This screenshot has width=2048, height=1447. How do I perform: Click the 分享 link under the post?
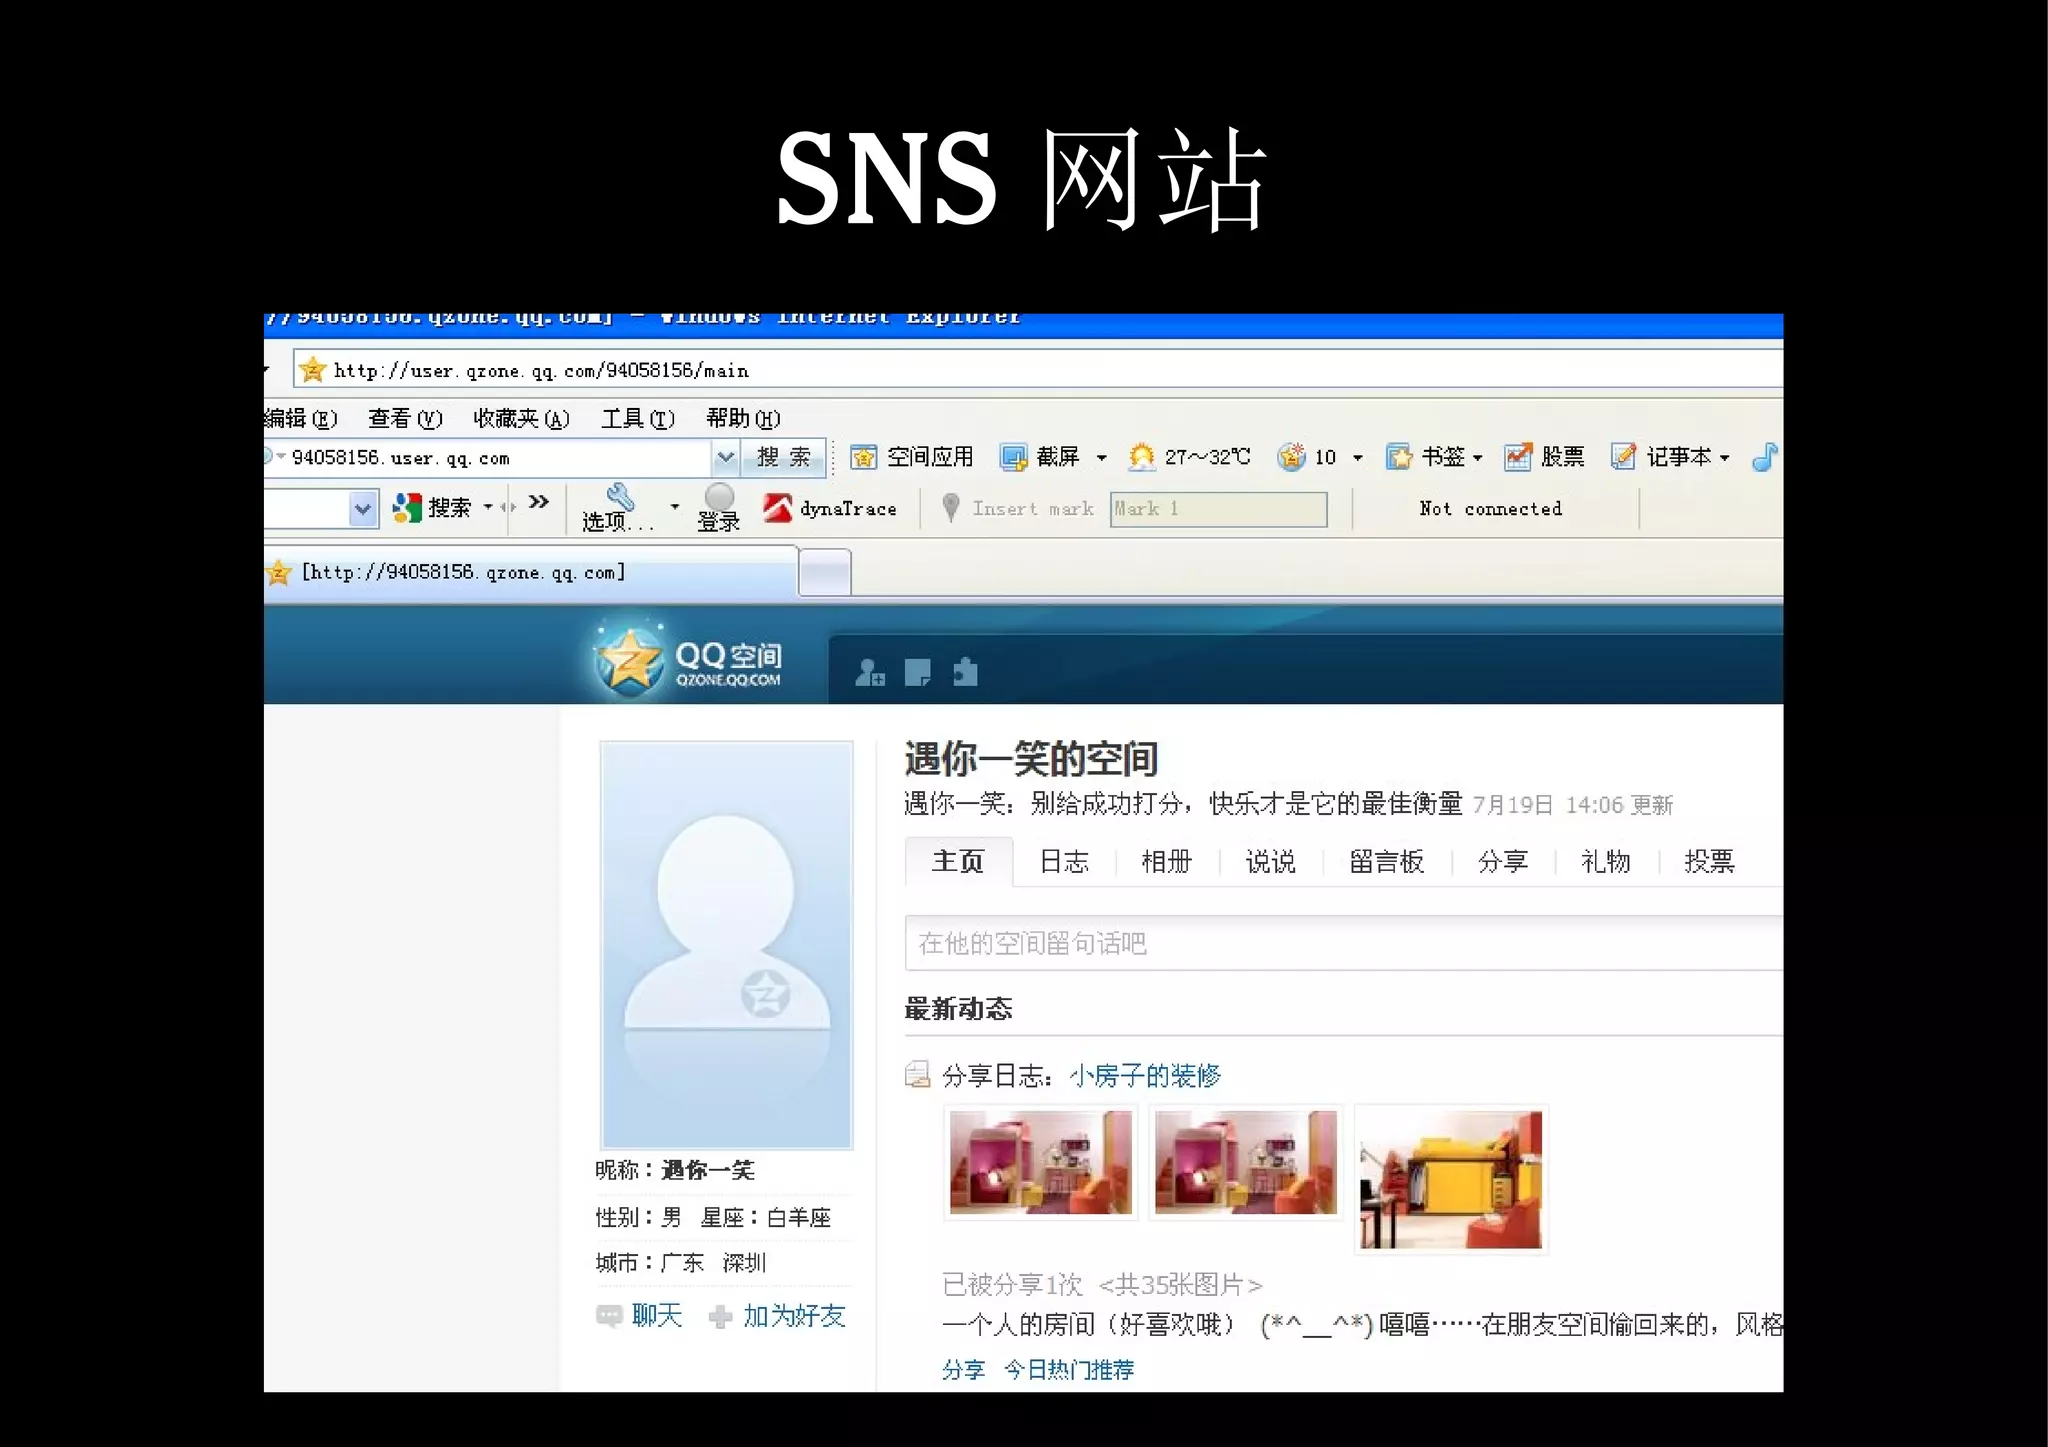(964, 1369)
